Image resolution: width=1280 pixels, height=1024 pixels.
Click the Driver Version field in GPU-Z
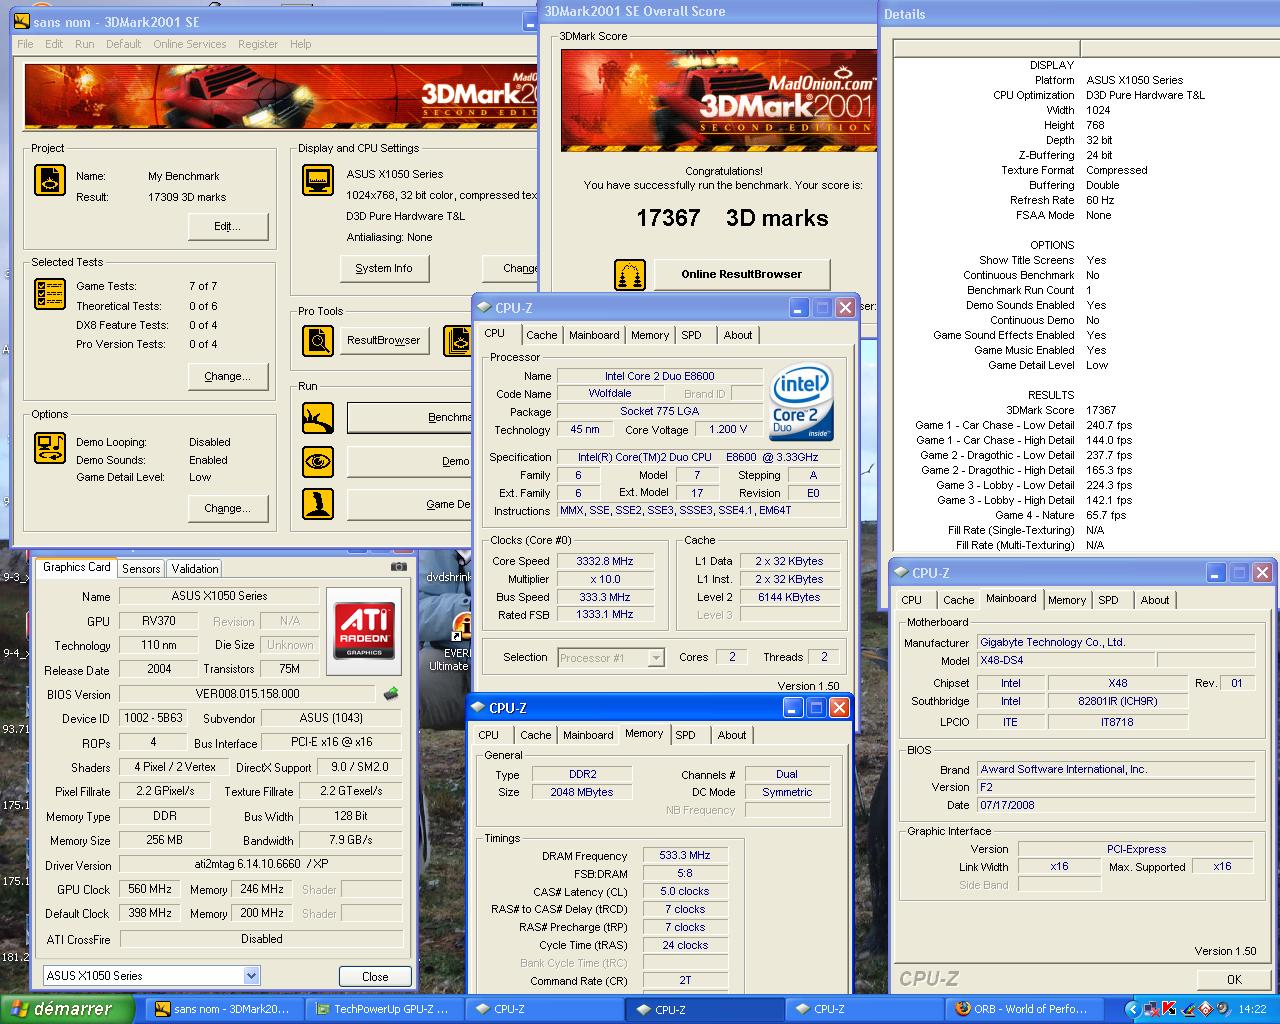point(261,865)
